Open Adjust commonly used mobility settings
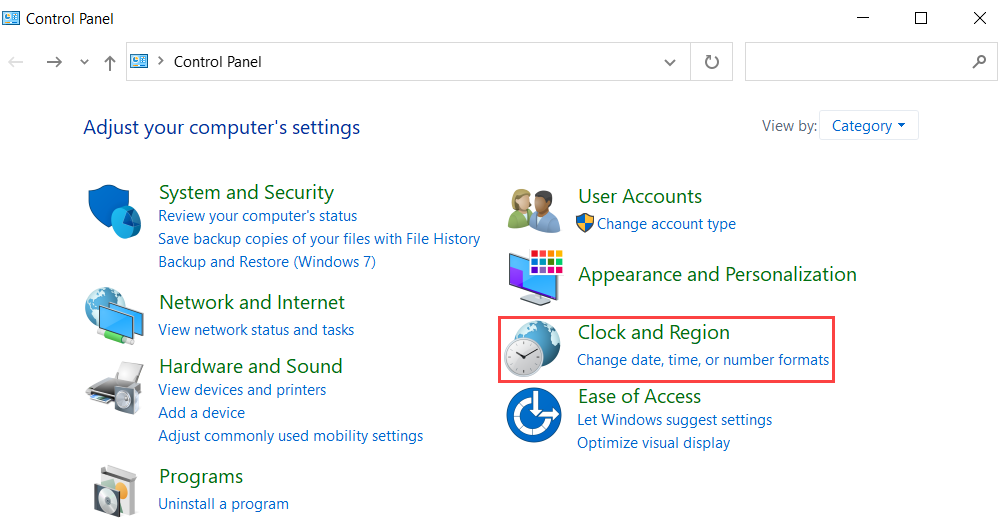Viewport: 1003px width, 530px height. point(290,436)
